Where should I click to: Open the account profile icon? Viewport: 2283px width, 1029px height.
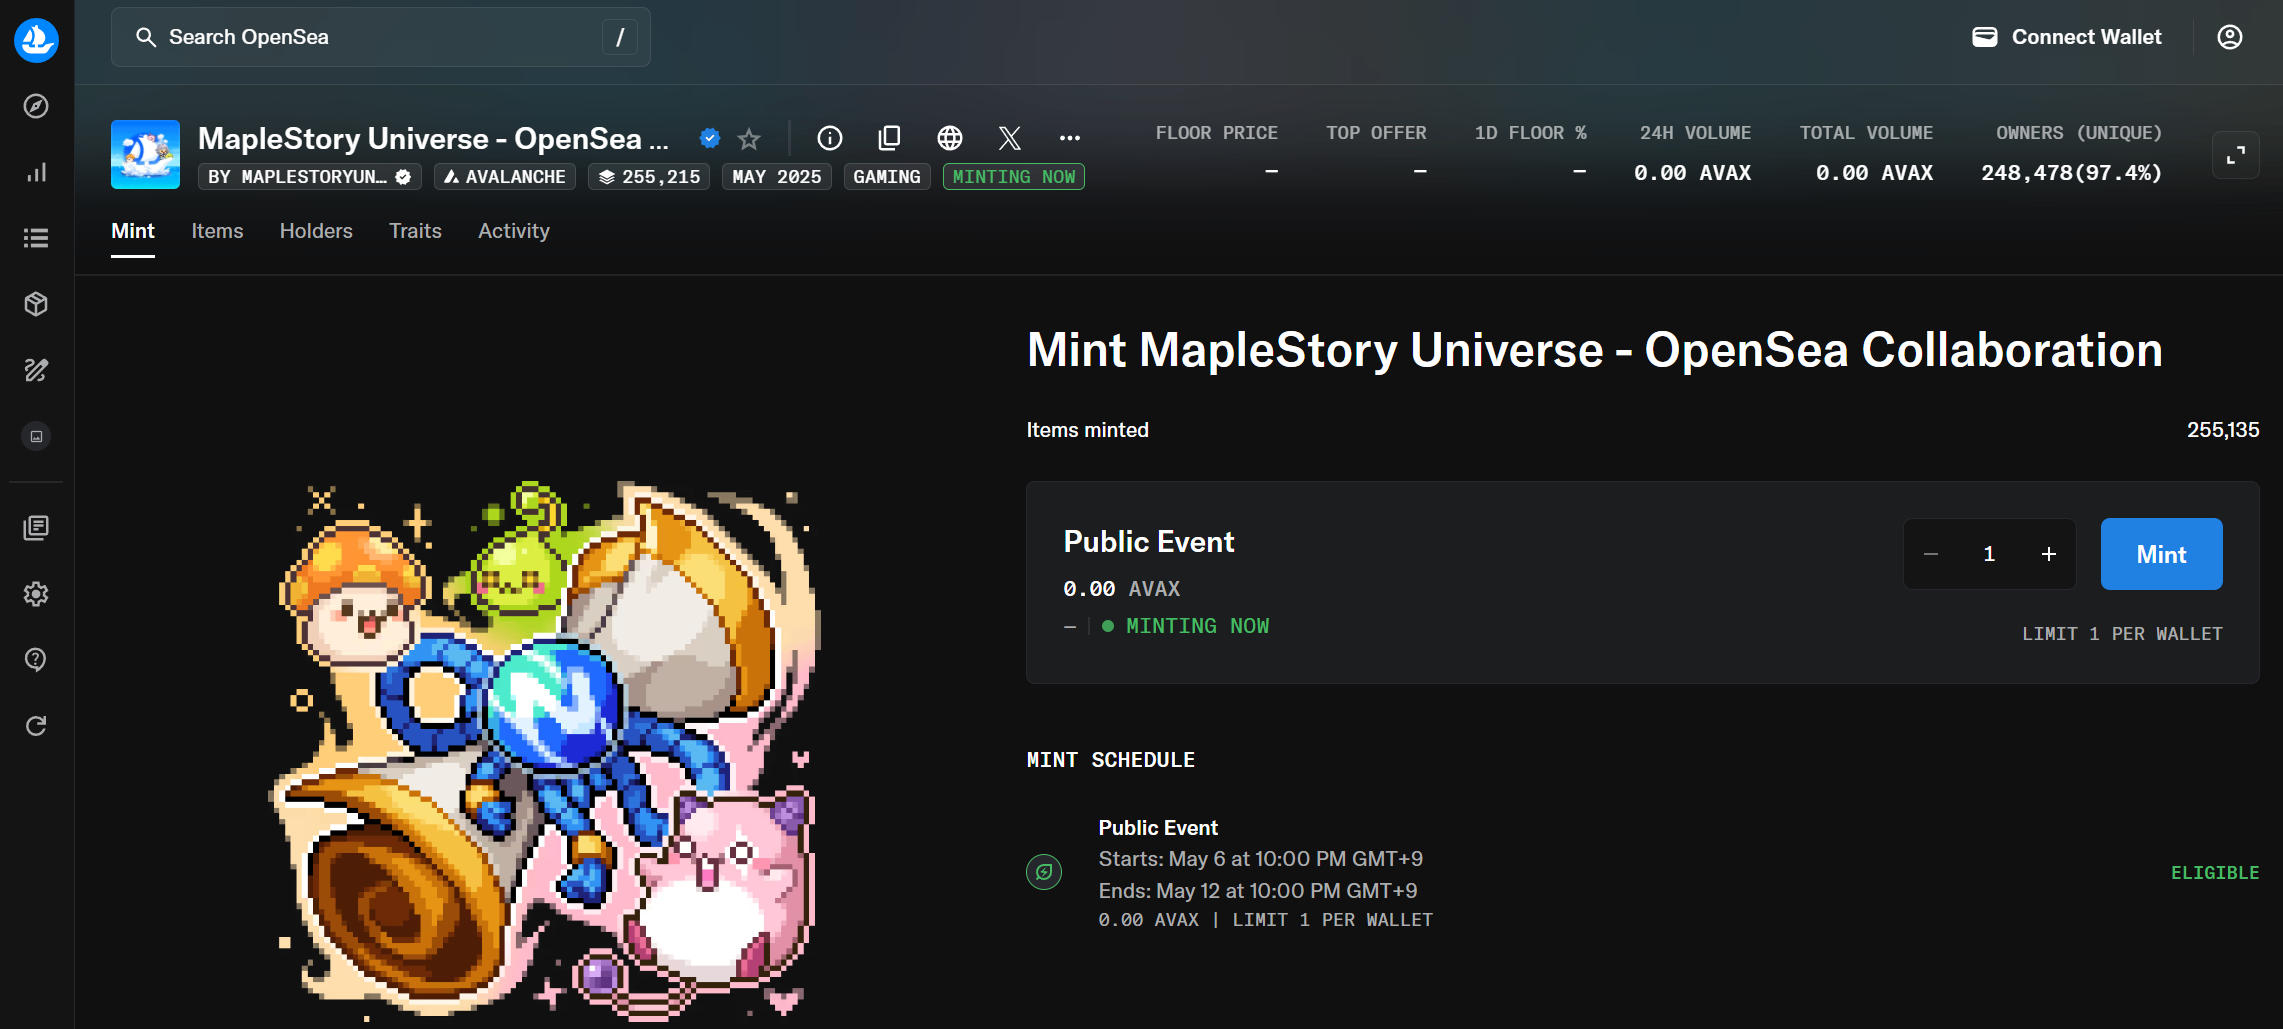point(2230,37)
